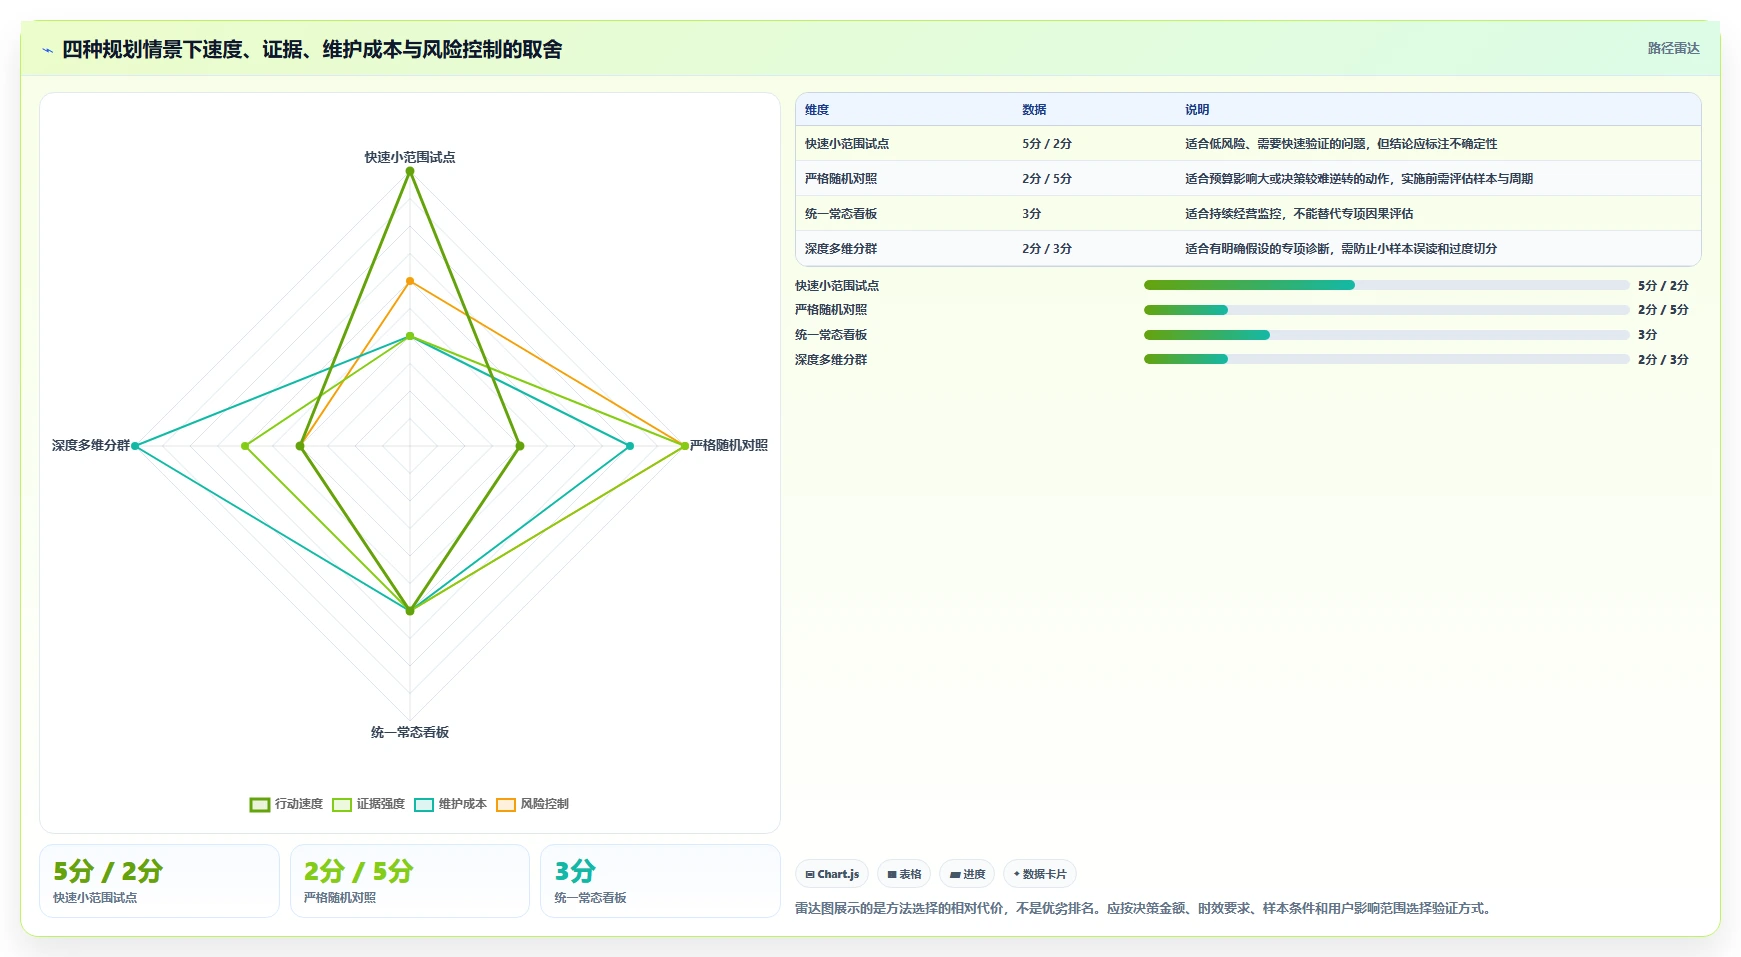Click table value 5分 / 2分
1741x957 pixels.
click(x=1047, y=144)
